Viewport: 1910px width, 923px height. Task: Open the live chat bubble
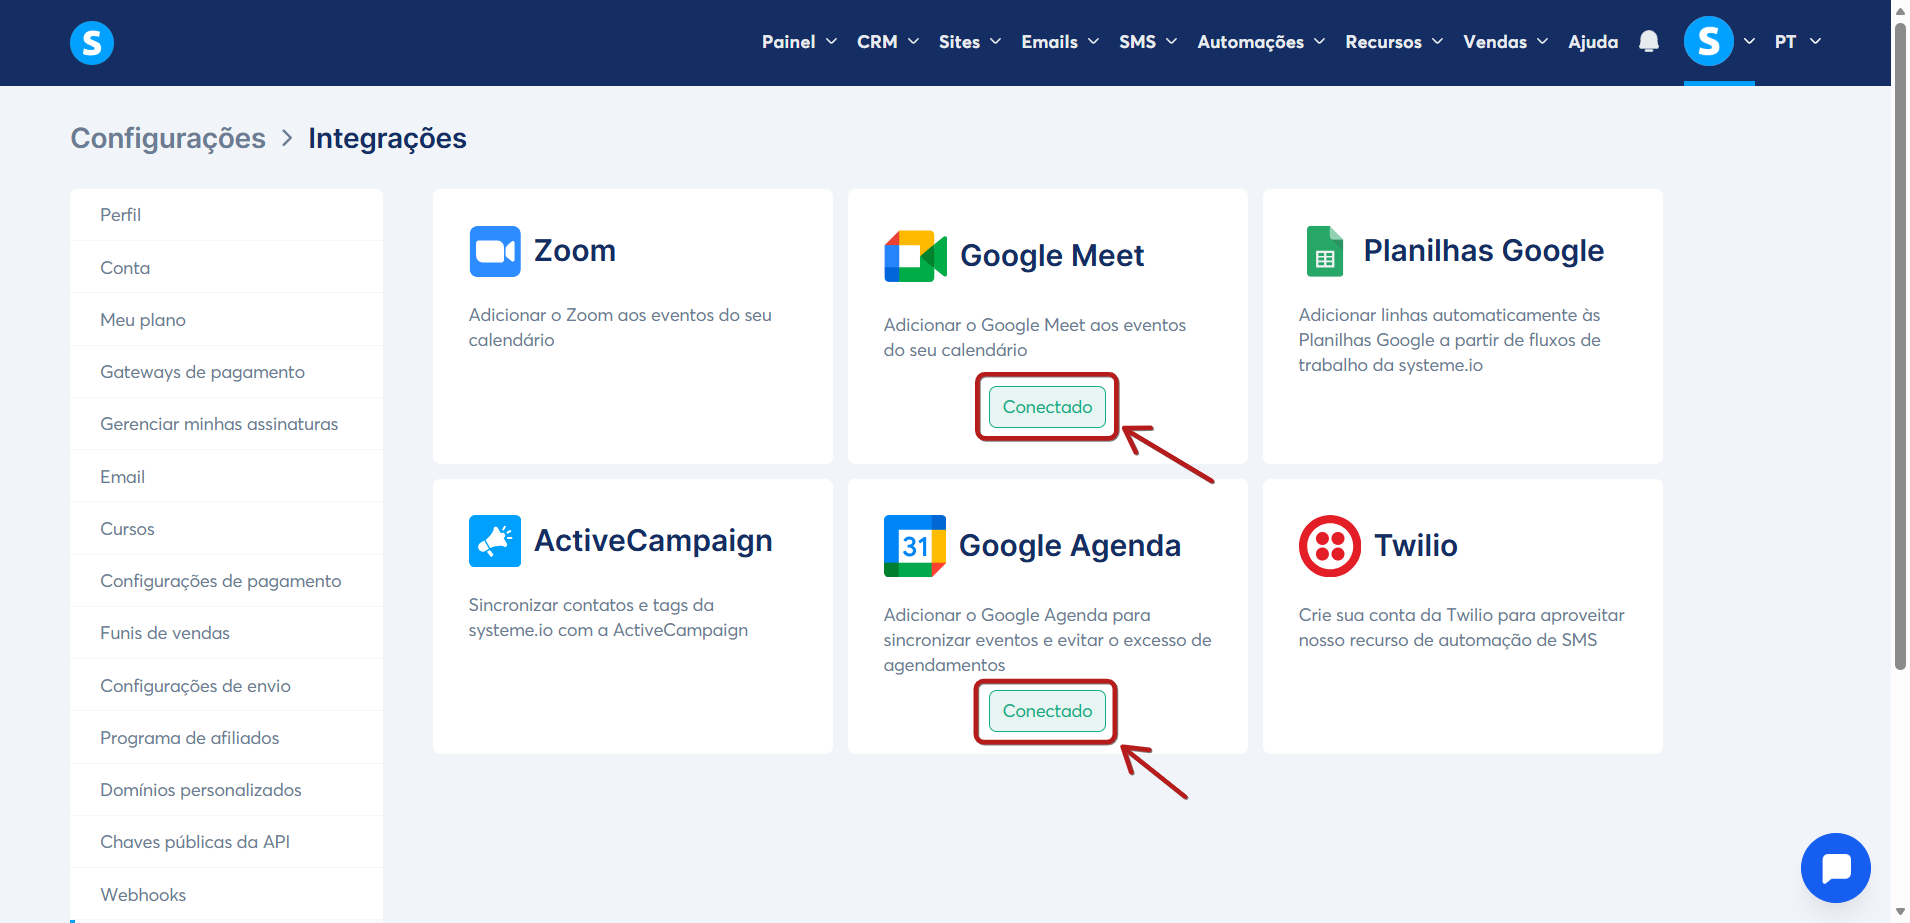[1835, 868]
